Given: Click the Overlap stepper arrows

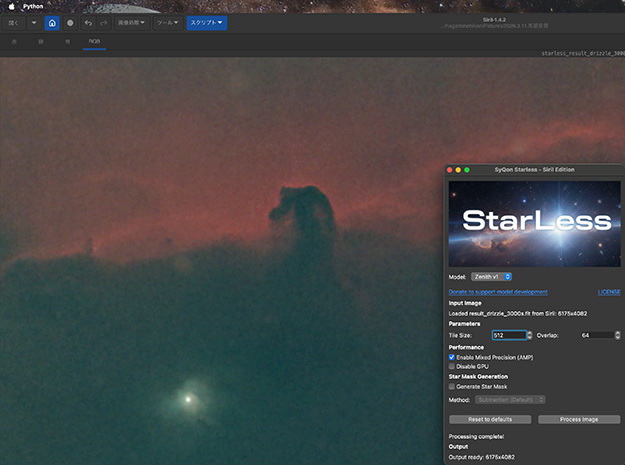Looking at the screenshot, I should [x=616, y=335].
